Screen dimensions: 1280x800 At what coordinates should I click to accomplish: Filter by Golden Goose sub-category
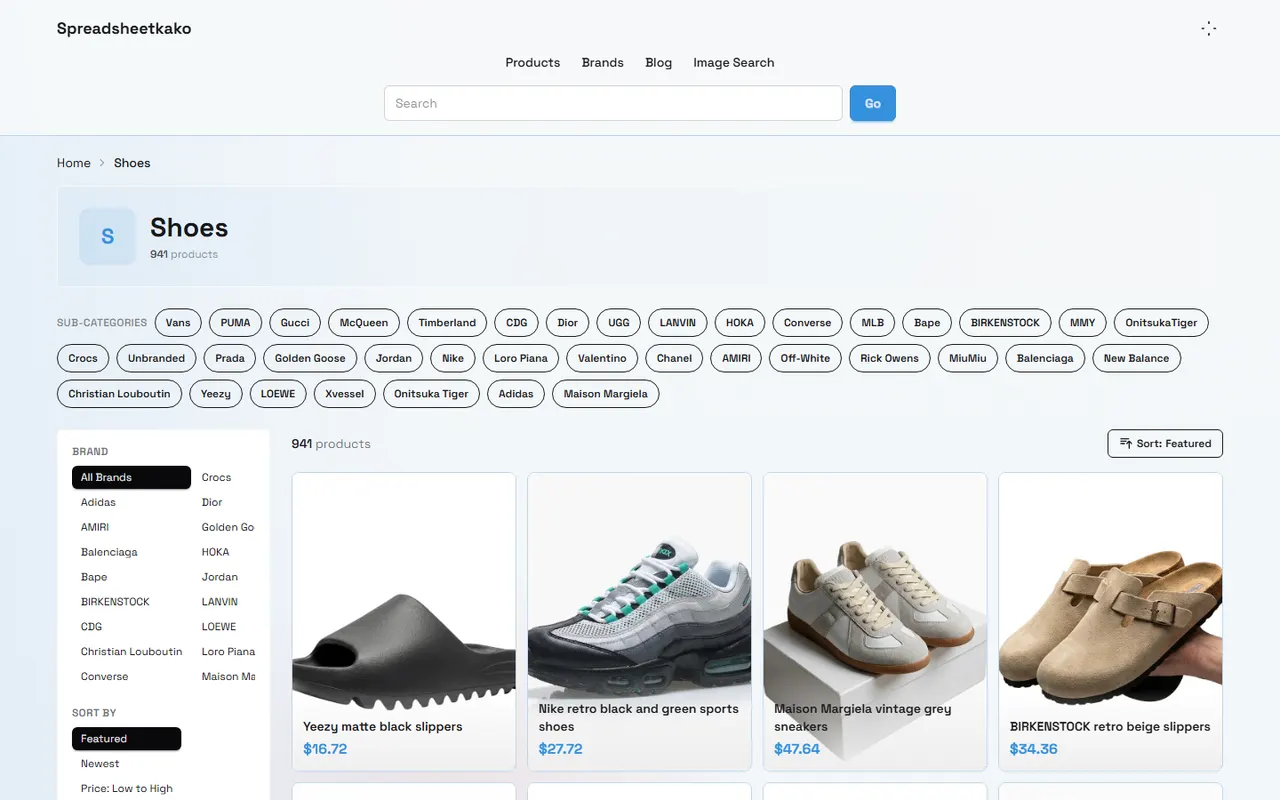click(x=310, y=358)
